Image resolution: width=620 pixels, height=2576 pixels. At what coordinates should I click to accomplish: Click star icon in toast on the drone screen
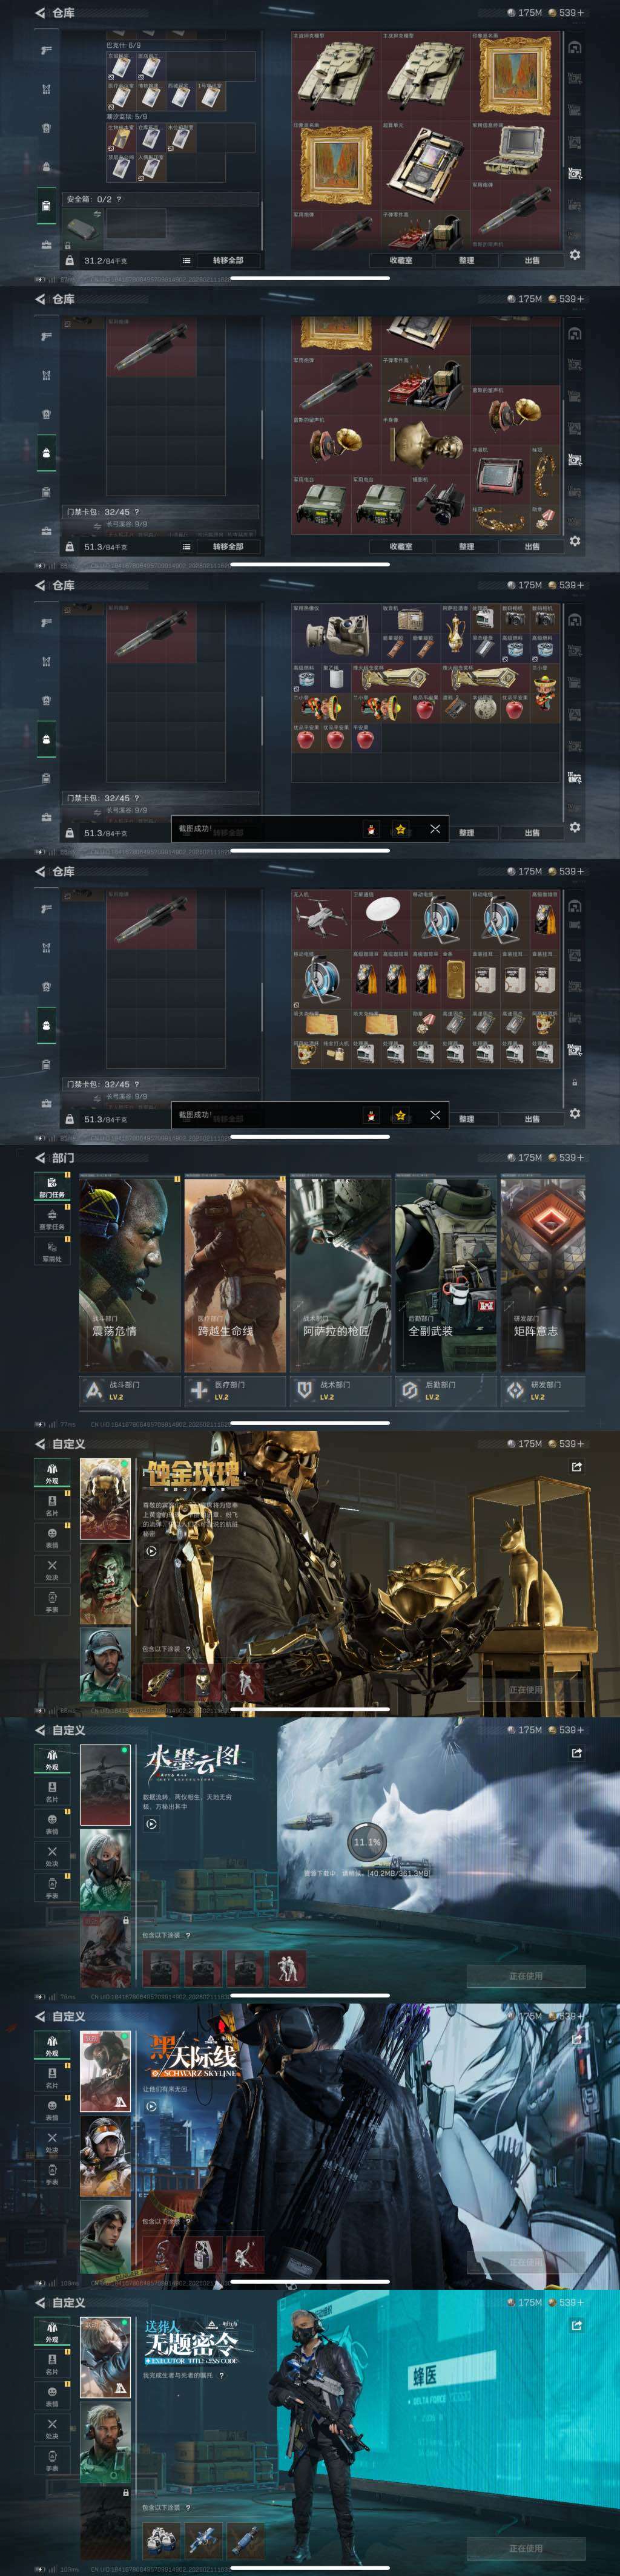[x=400, y=1115]
